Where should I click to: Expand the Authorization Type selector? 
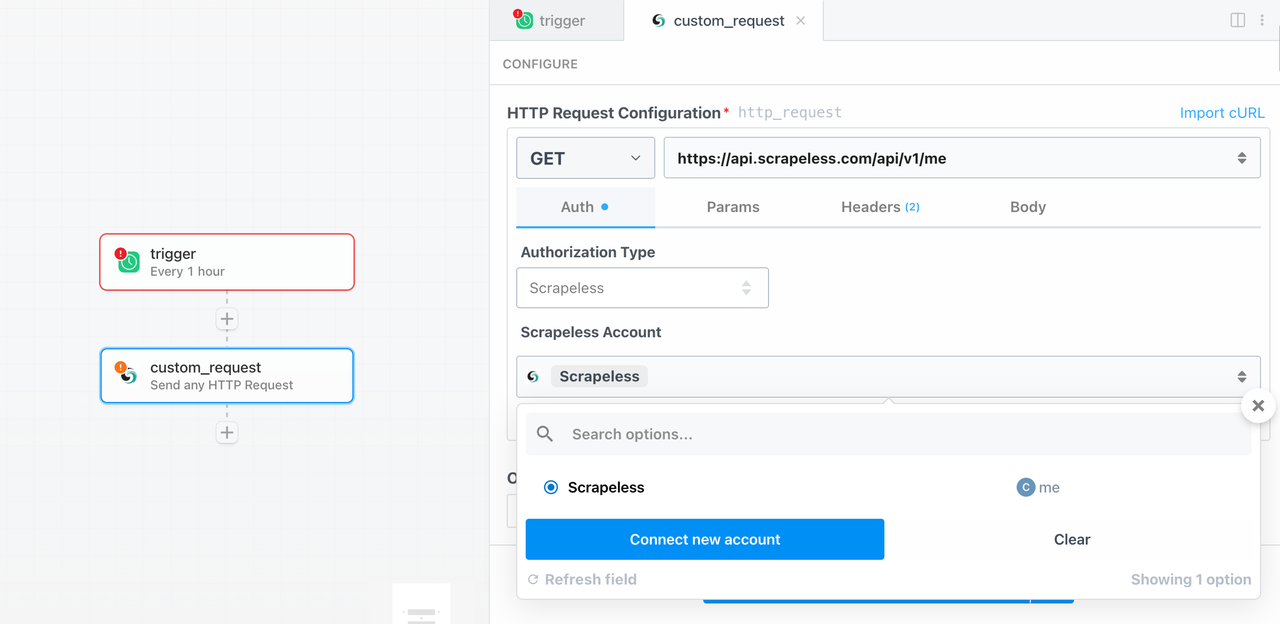click(x=642, y=288)
